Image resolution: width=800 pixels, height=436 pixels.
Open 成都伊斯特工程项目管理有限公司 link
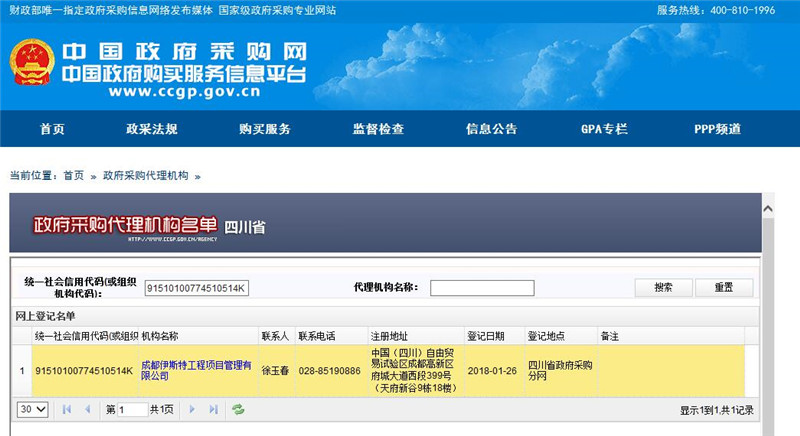[195, 370]
